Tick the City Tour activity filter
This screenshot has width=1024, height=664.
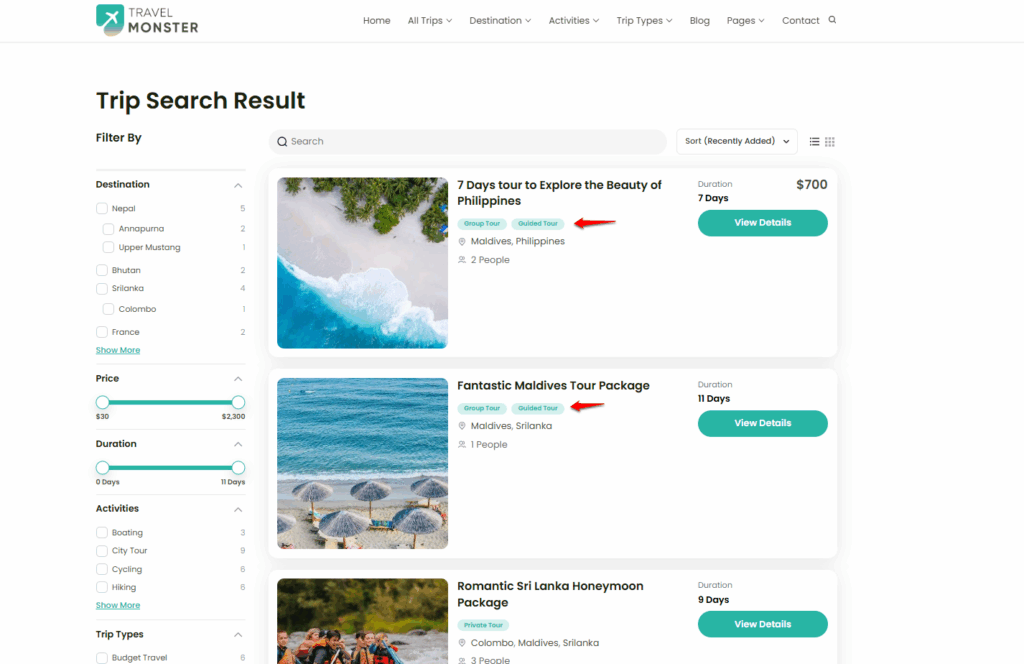(102, 551)
